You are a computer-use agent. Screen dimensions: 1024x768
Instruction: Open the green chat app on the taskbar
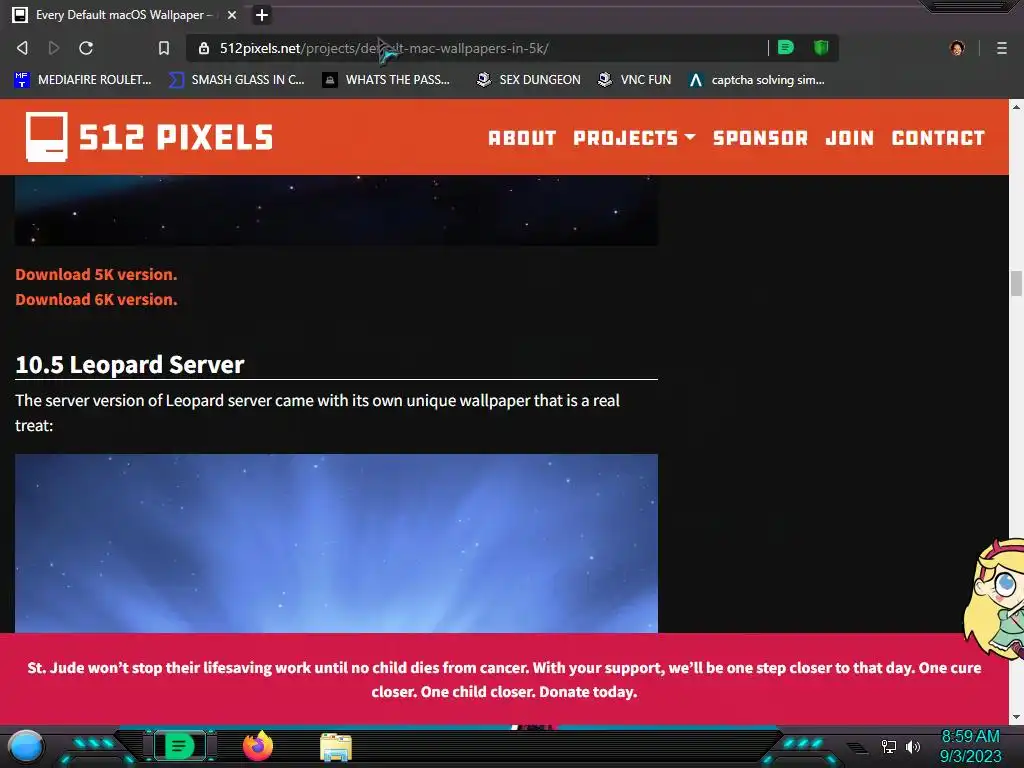179,746
